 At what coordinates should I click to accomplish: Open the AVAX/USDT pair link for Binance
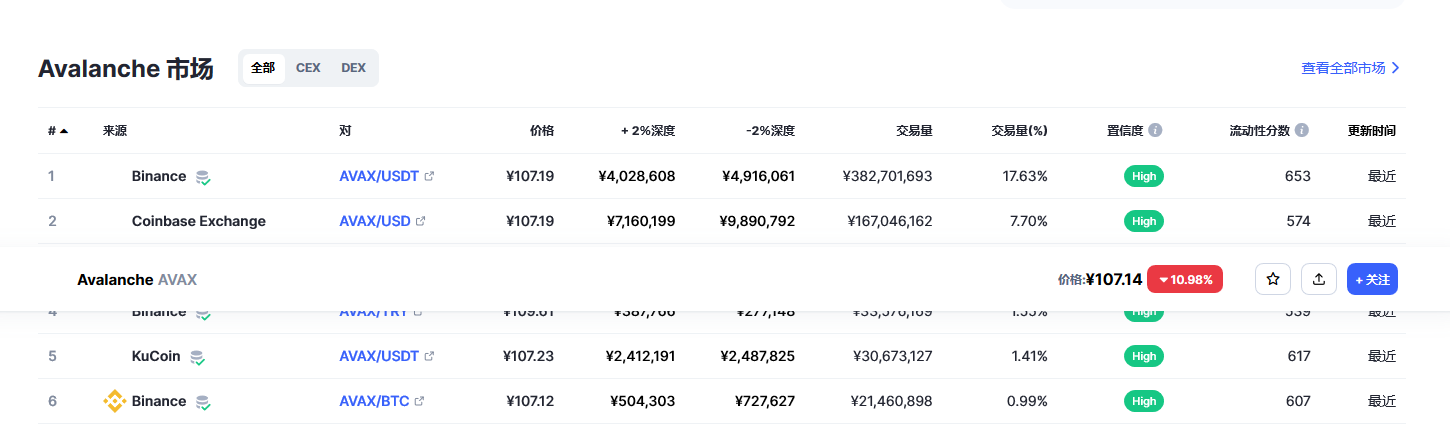click(379, 176)
